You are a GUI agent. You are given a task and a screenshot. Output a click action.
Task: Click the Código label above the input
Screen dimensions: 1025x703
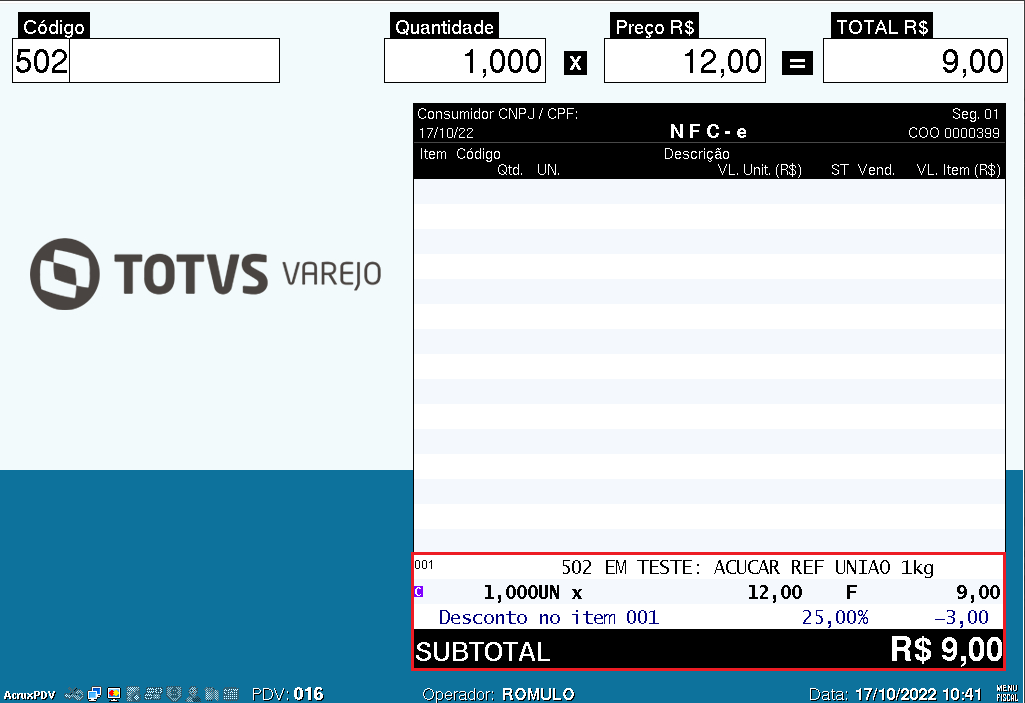pos(54,27)
